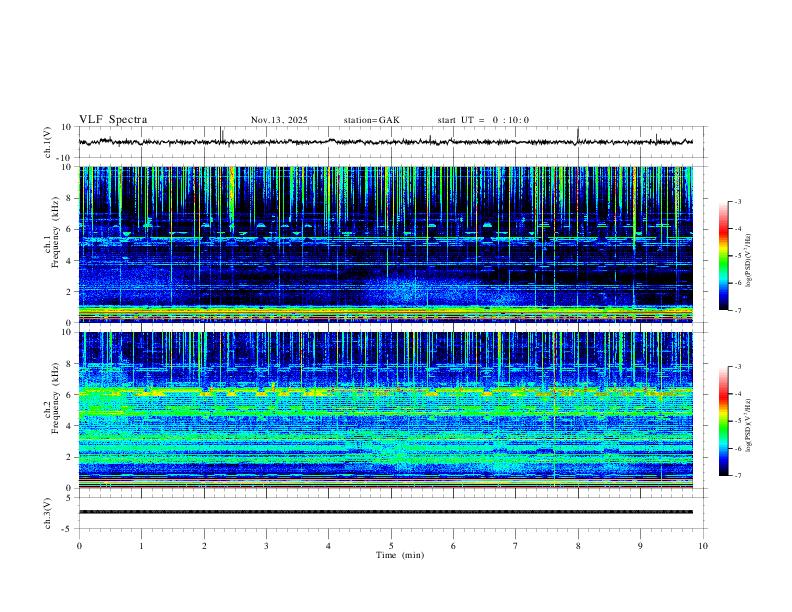Click the 'ch.3(V)' axis label
Image resolution: width=792 pixels, height=612 pixels.
pos(48,513)
